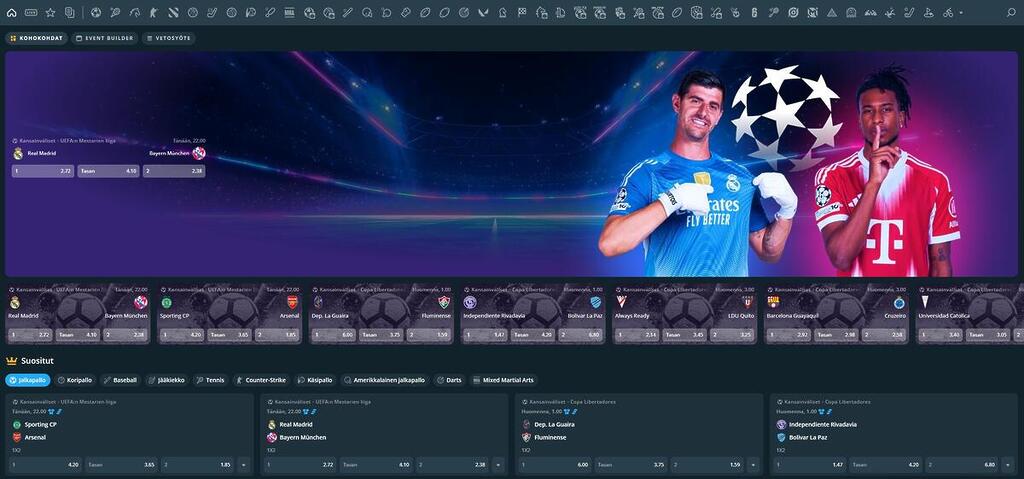The image size is (1024, 479).
Task: Pick odds 6.80 for Bolivar La Paz list card
Action: [x=960, y=465]
